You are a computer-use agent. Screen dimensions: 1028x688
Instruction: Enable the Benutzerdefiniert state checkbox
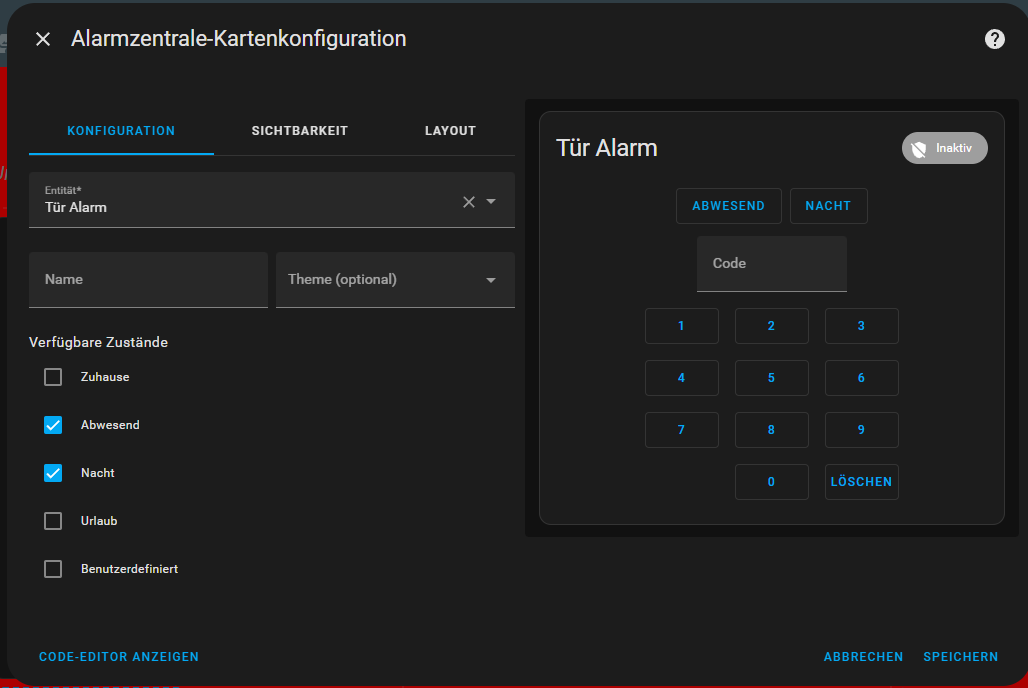click(53, 569)
